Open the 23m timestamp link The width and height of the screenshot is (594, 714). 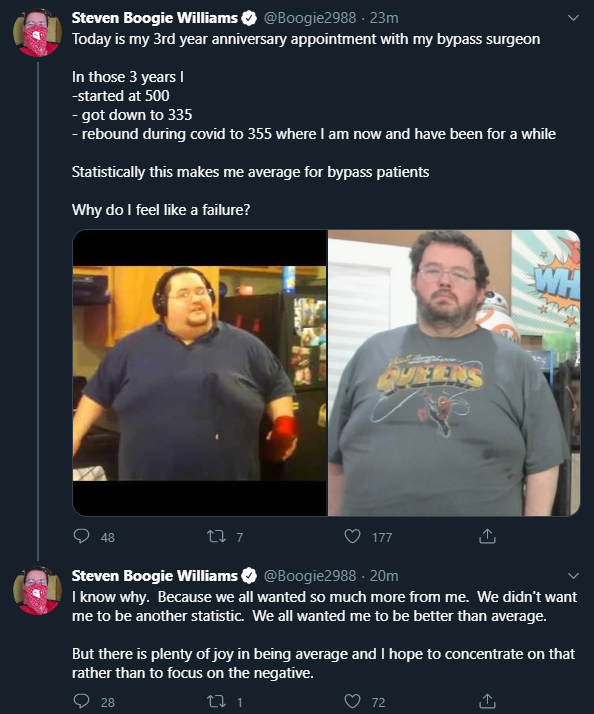[x=384, y=18]
